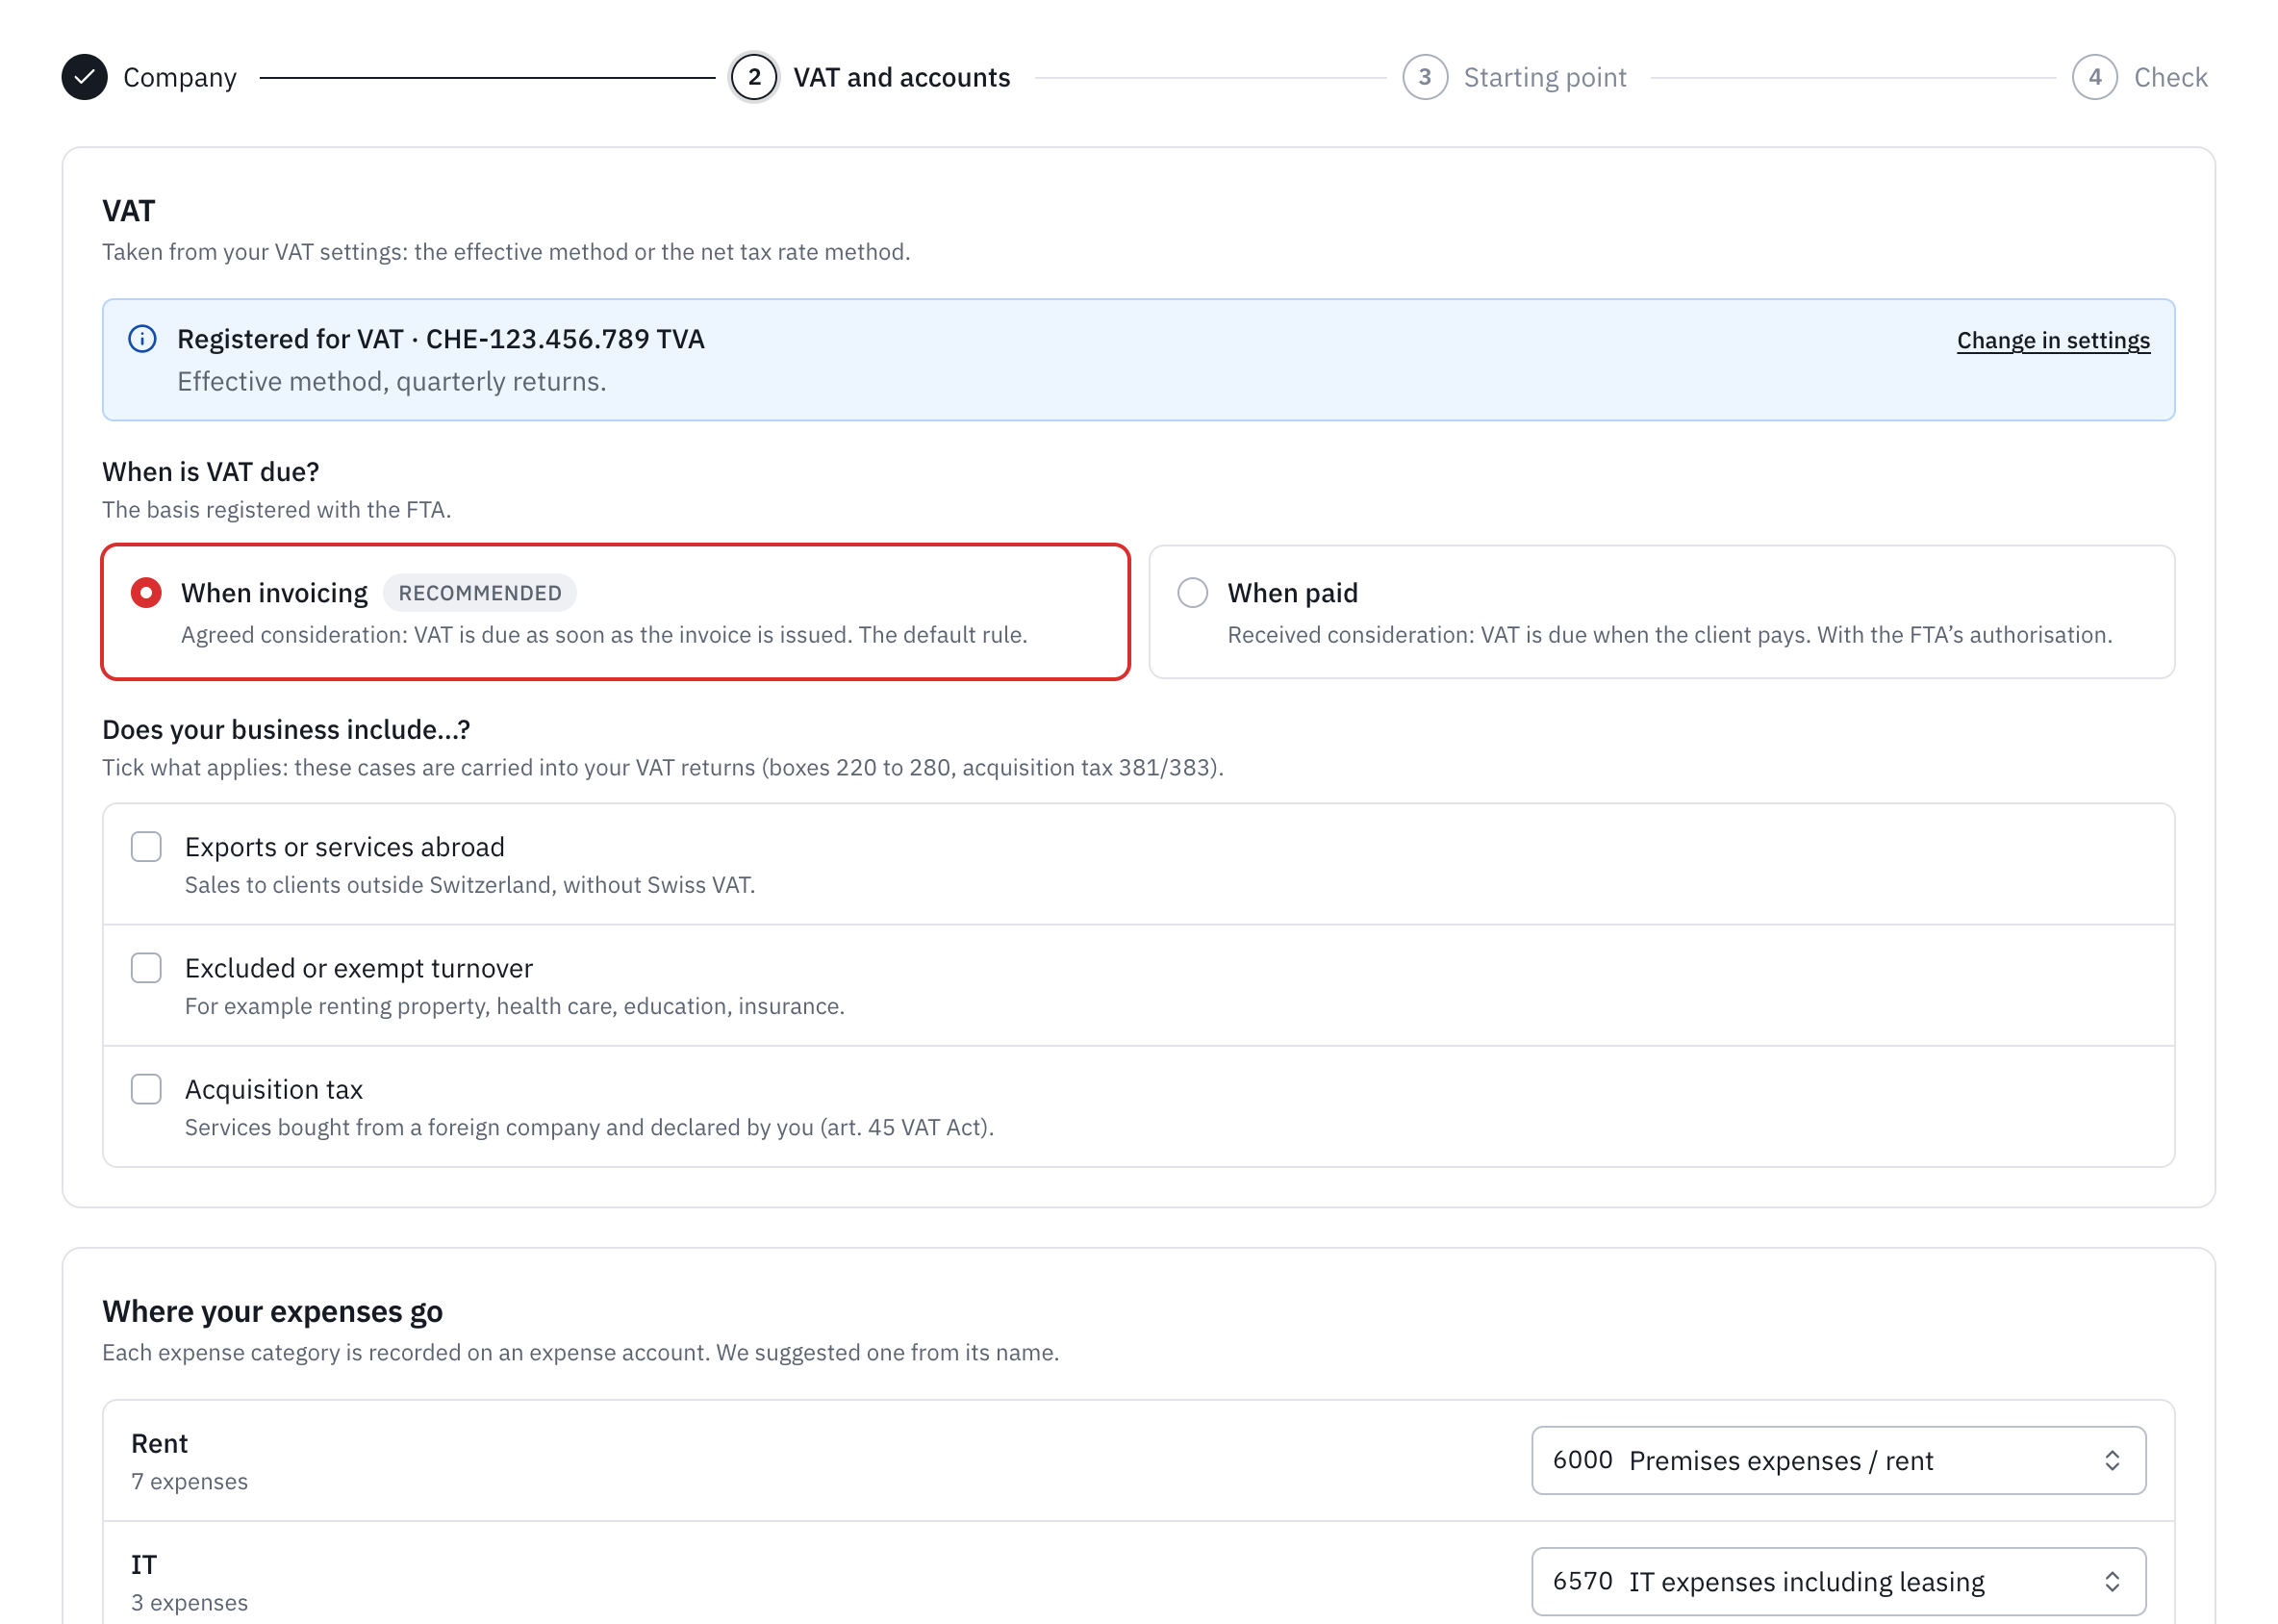Click the completed Company step checkmark icon

pos(84,77)
